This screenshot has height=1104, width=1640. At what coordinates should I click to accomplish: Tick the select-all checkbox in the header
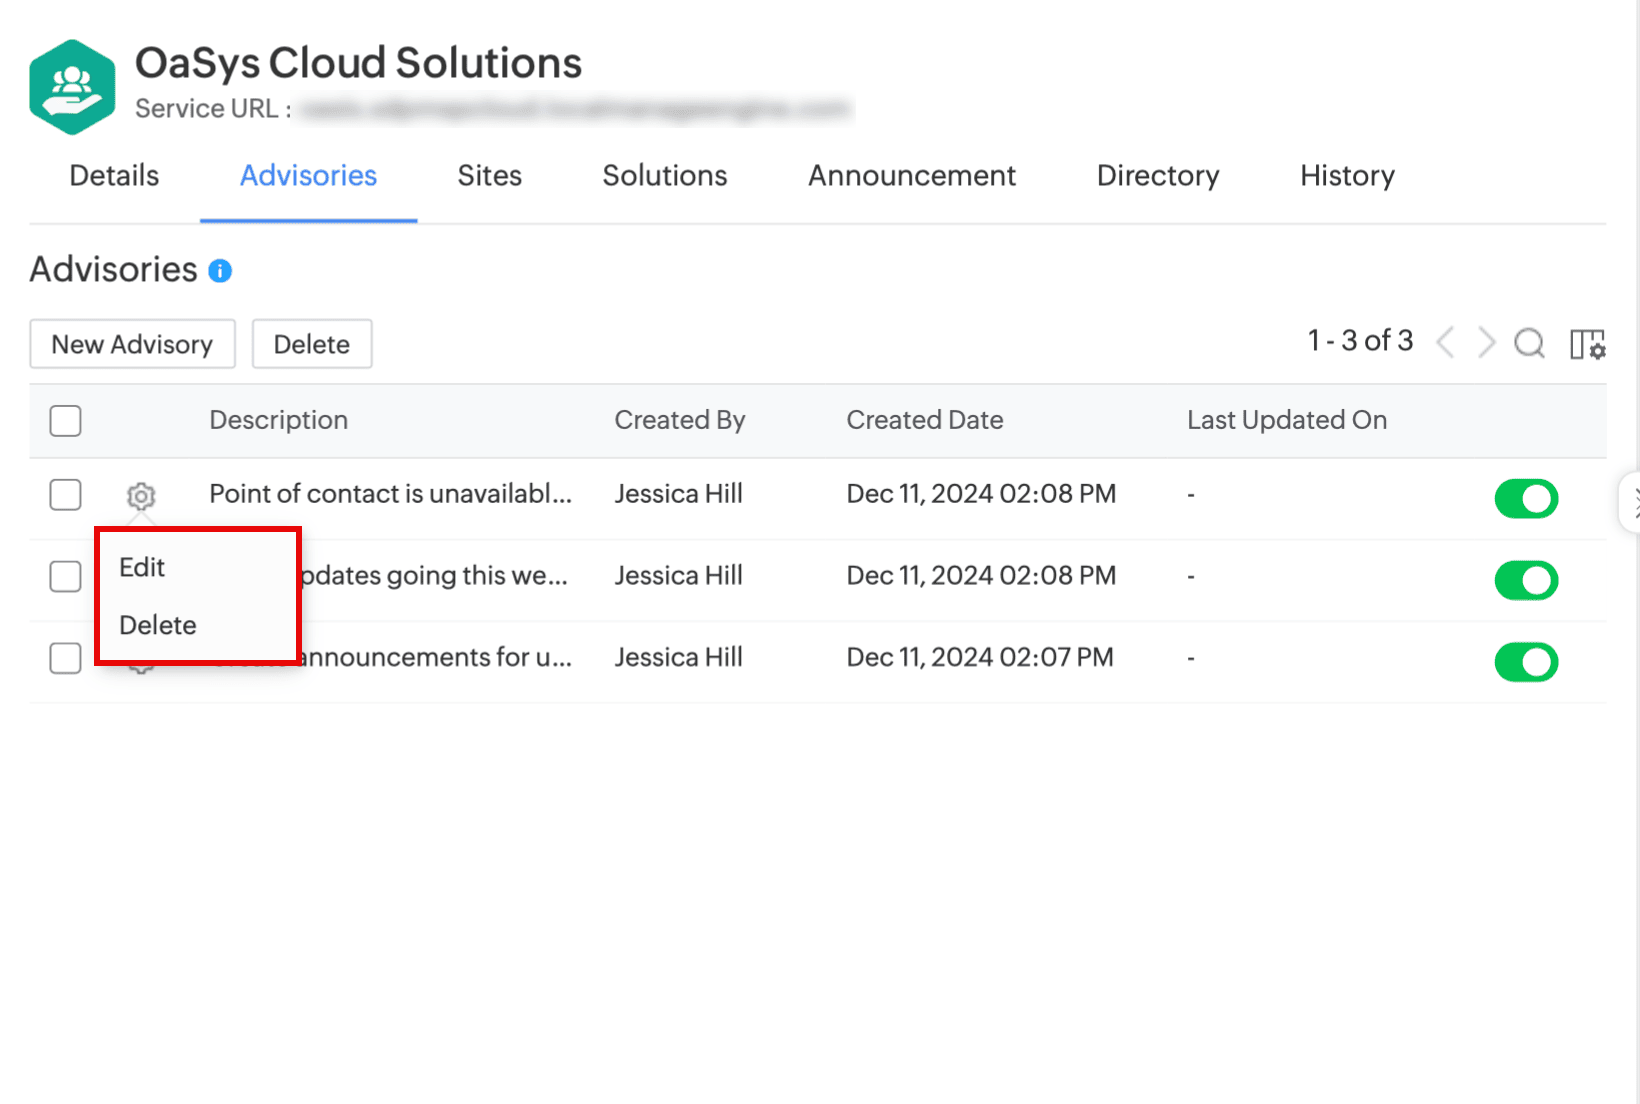pyautogui.click(x=66, y=421)
